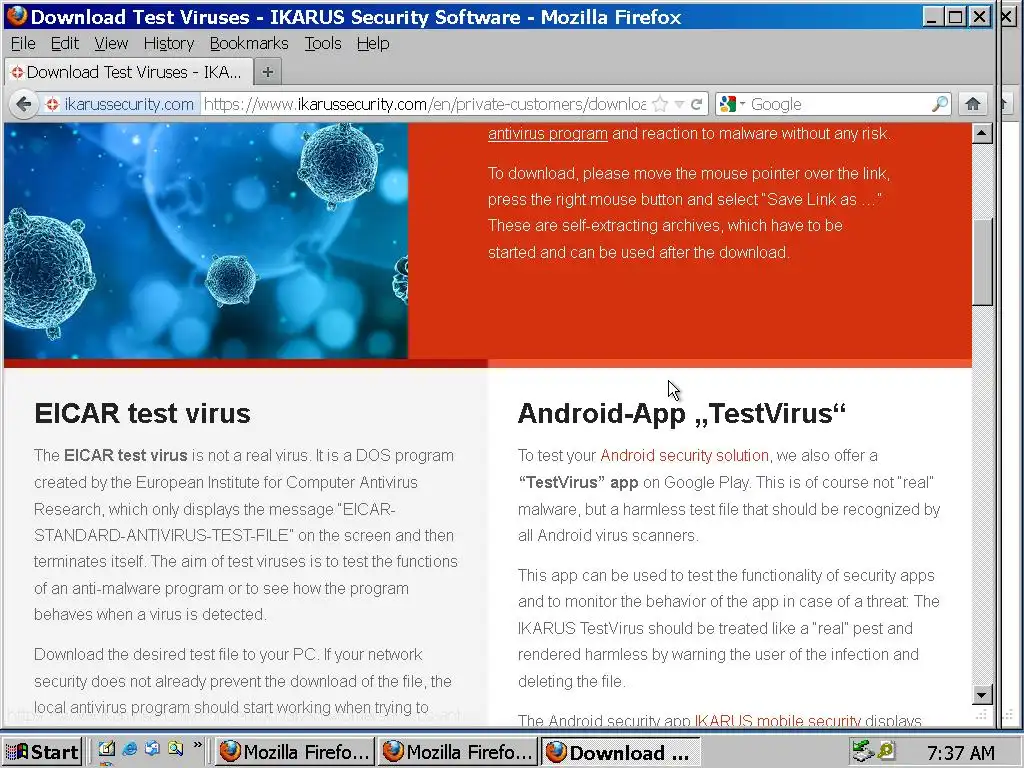
Task: Launch Internet Explorer from Quick Launch
Action: point(129,749)
